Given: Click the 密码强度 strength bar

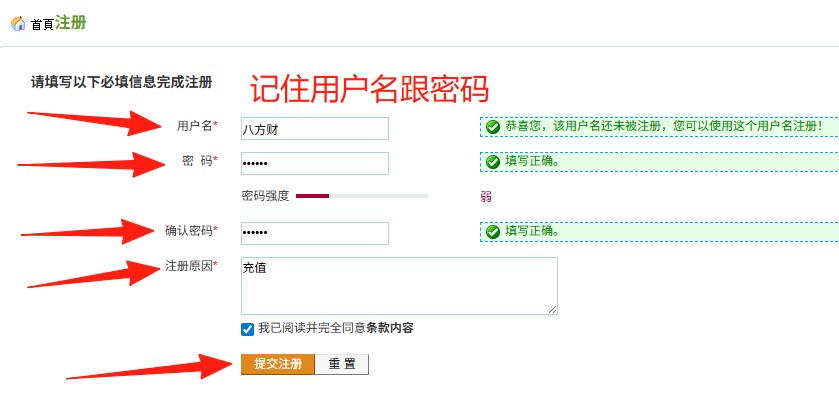Looking at the screenshot, I should 362,196.
